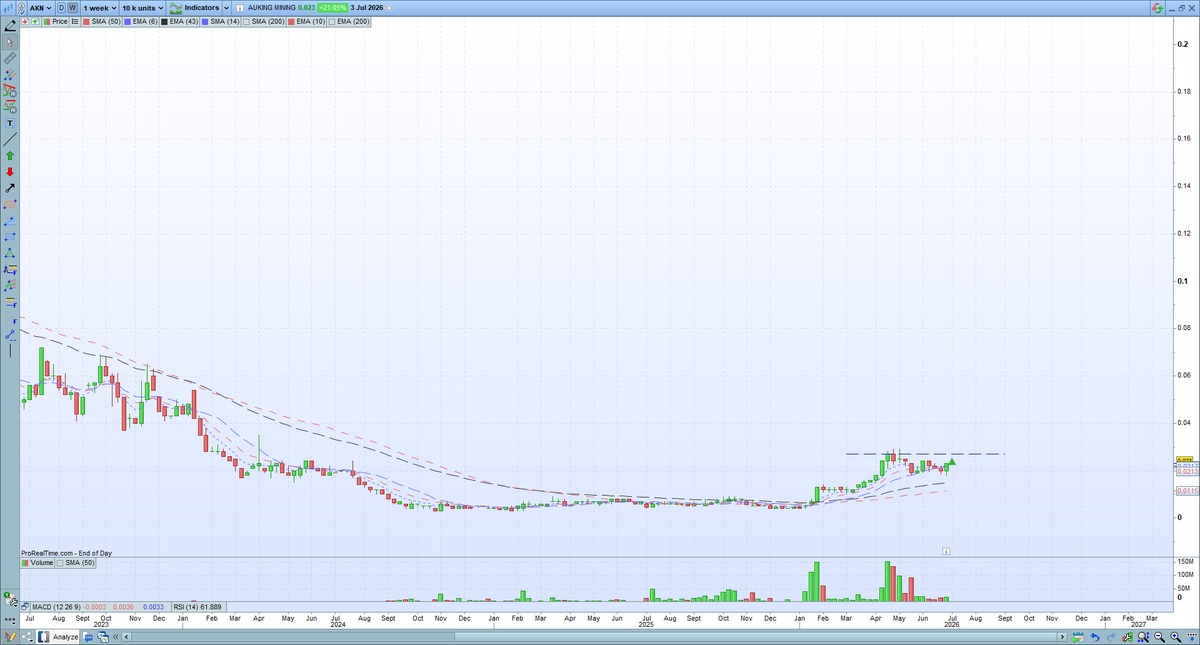This screenshot has height=645, width=1200.
Task: Select the ellipse drawing tool
Action: [10, 204]
